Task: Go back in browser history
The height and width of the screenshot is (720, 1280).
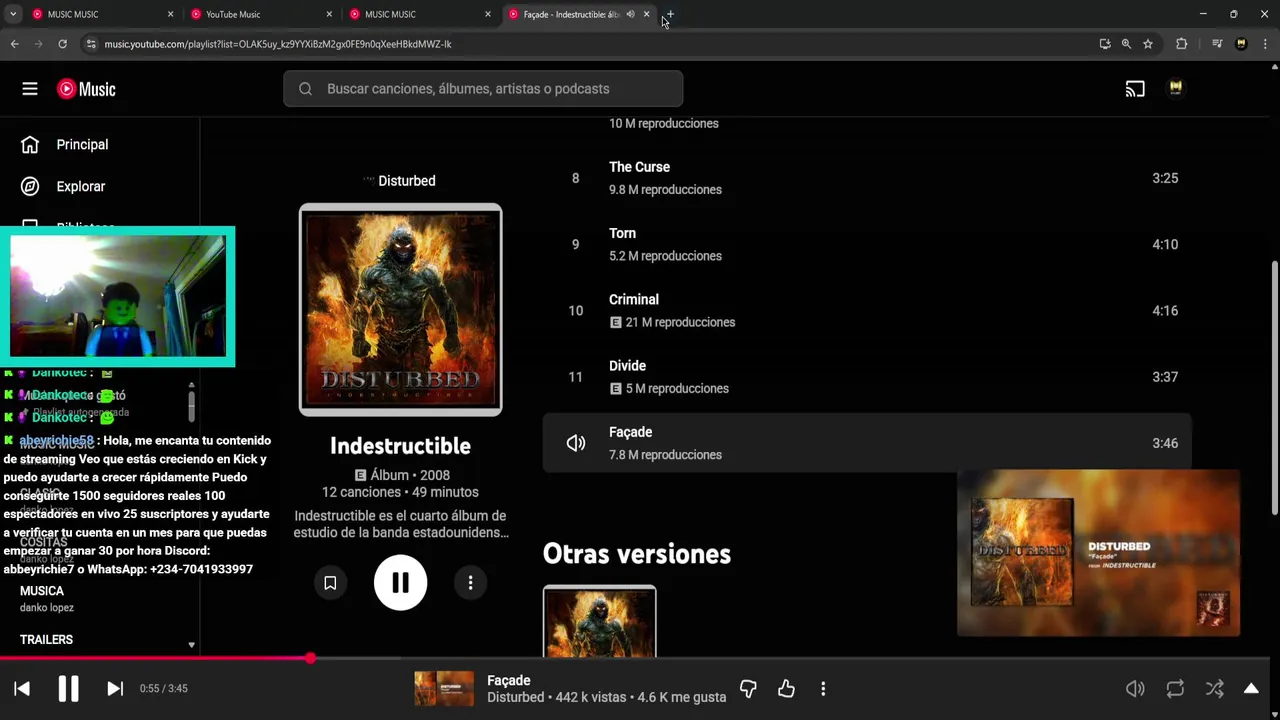Action: (14, 44)
